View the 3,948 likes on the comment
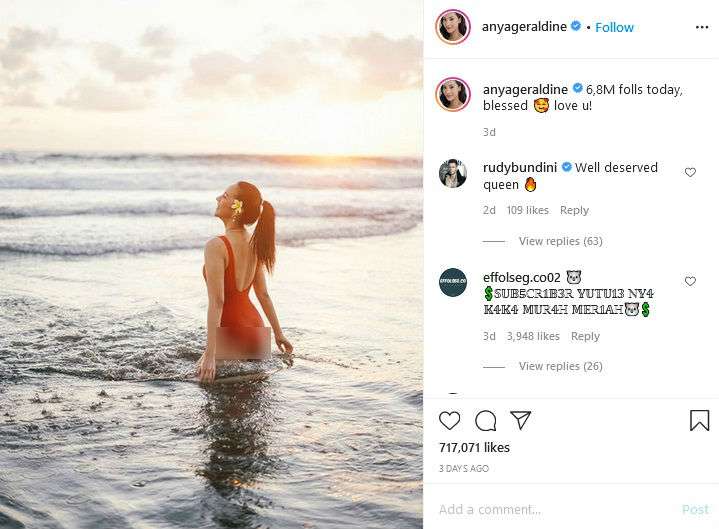 coord(533,336)
